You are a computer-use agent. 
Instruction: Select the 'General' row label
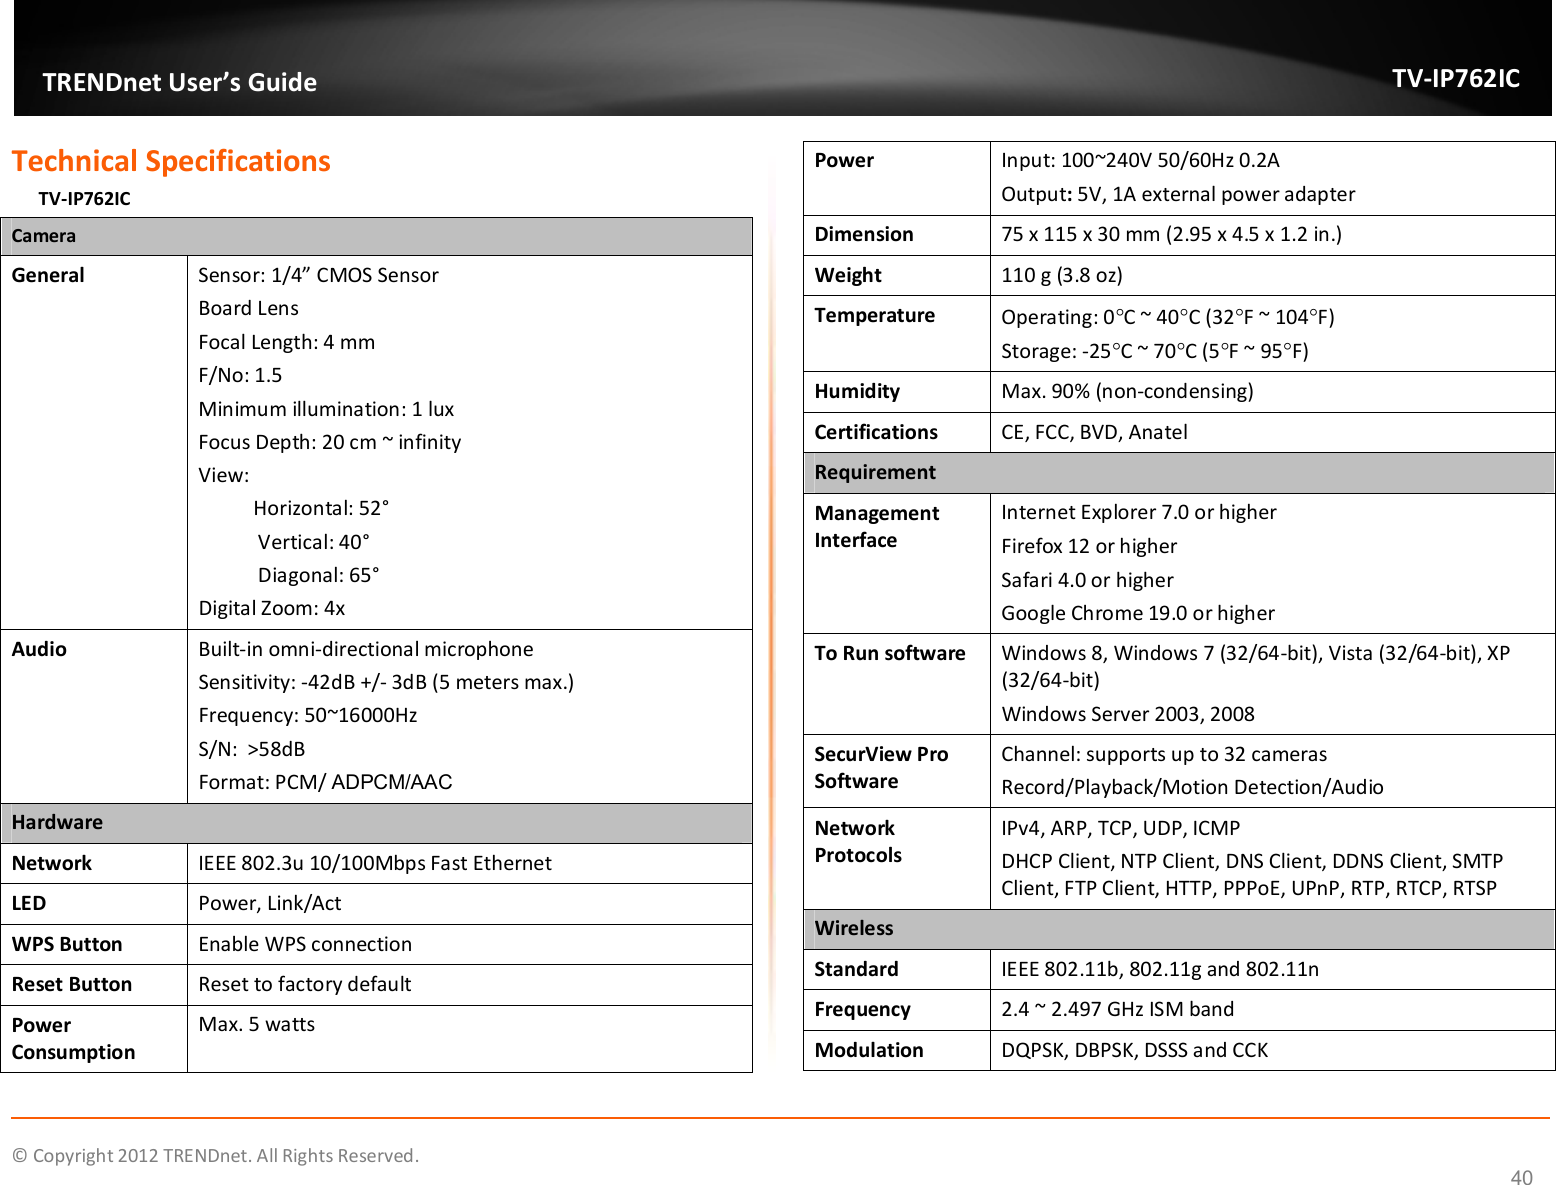click(48, 275)
